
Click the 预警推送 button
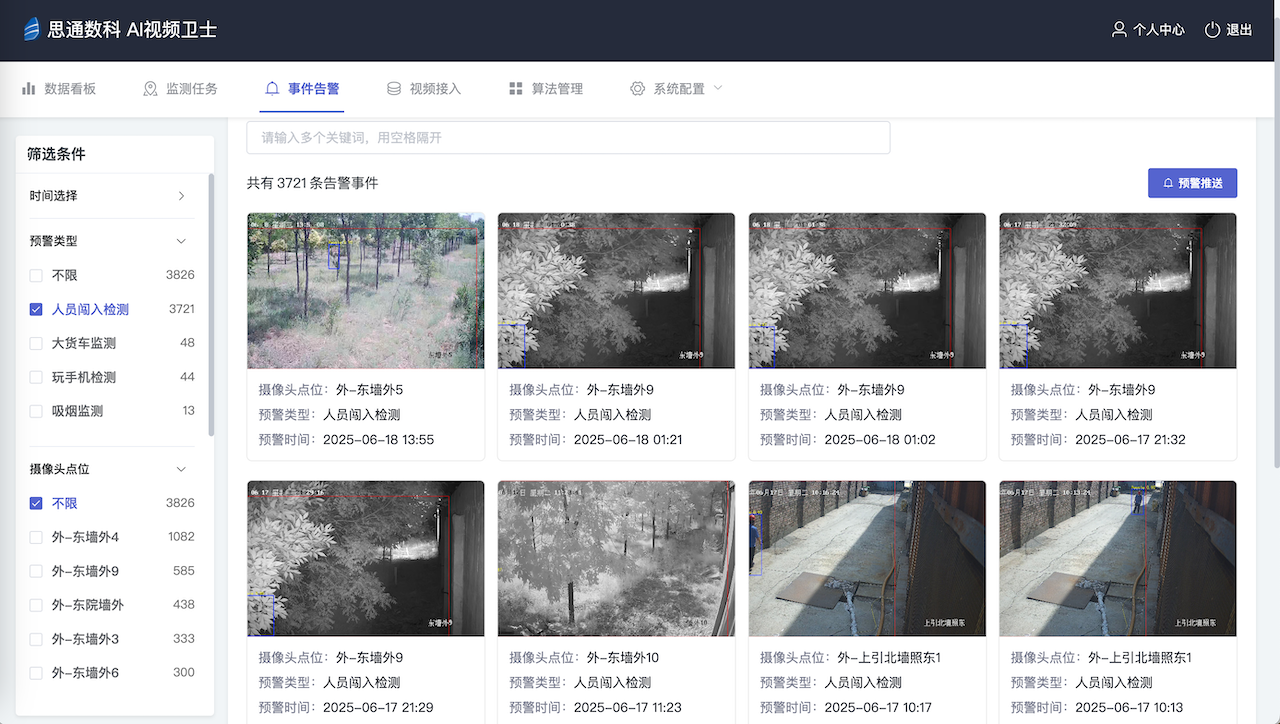[x=1192, y=183]
